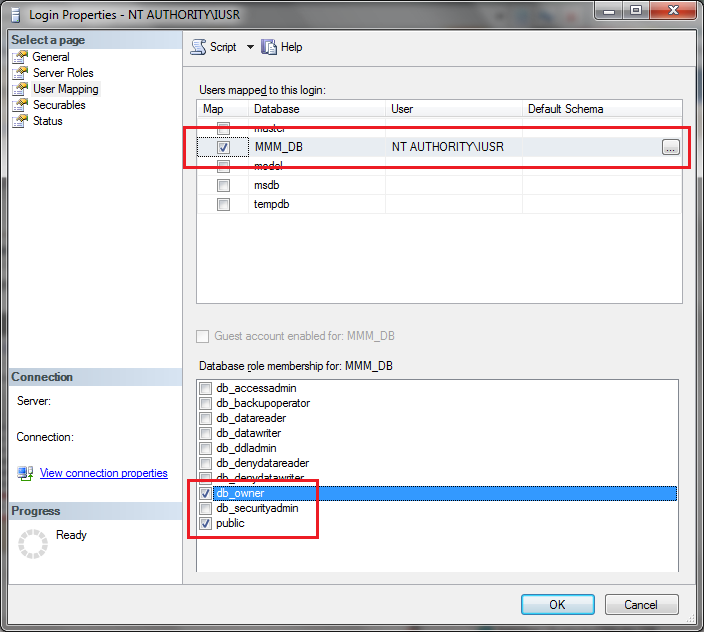Click the User column header
The width and height of the screenshot is (704, 632).
453,109
